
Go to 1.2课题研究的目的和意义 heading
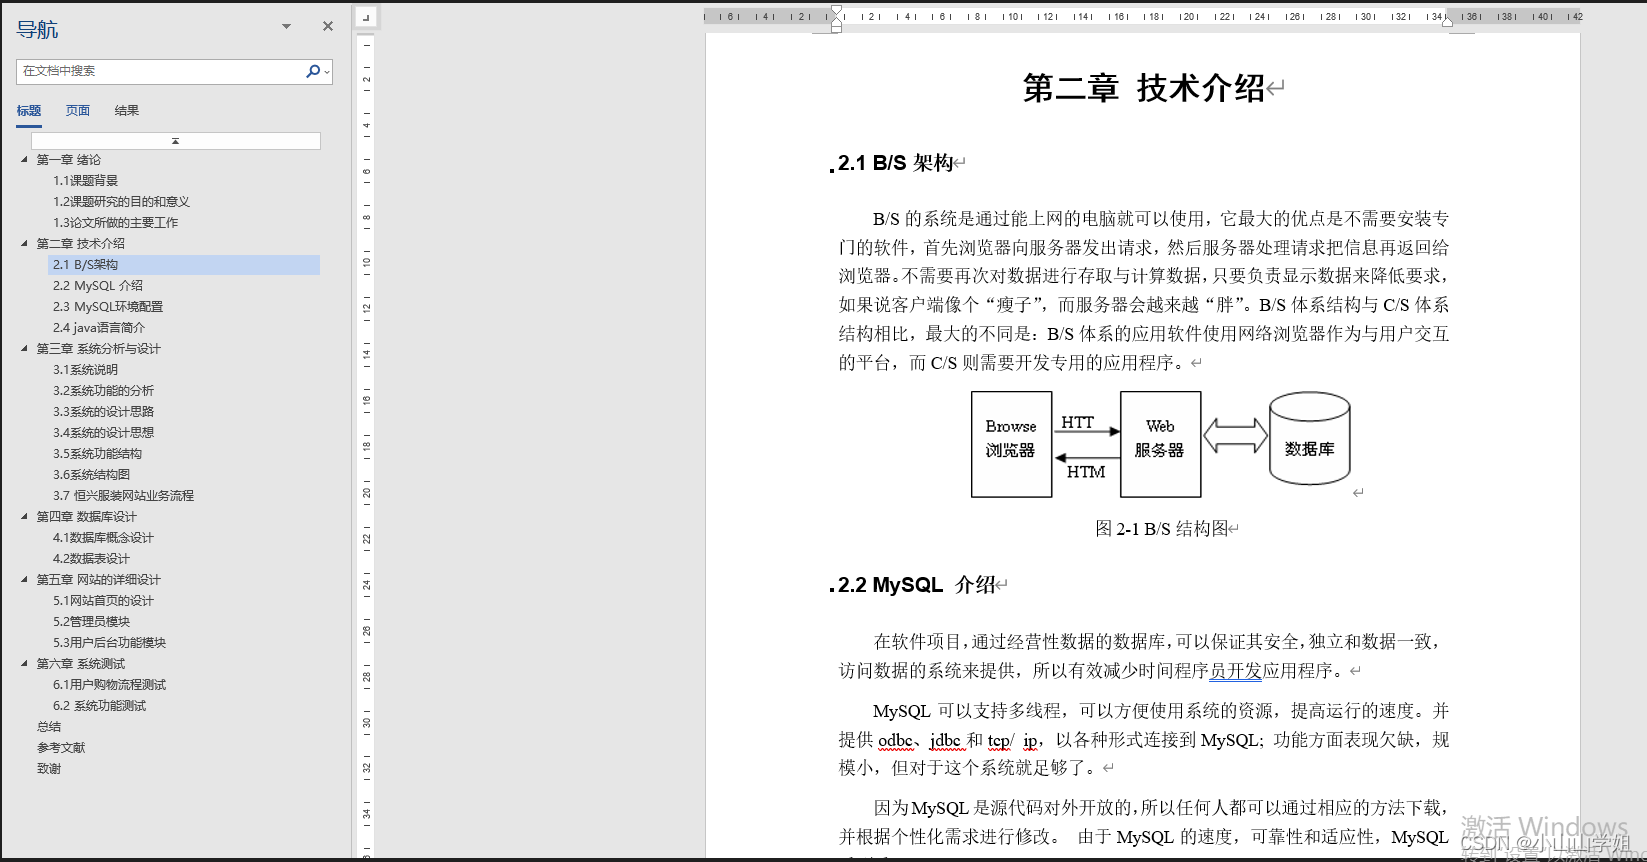[x=121, y=202]
